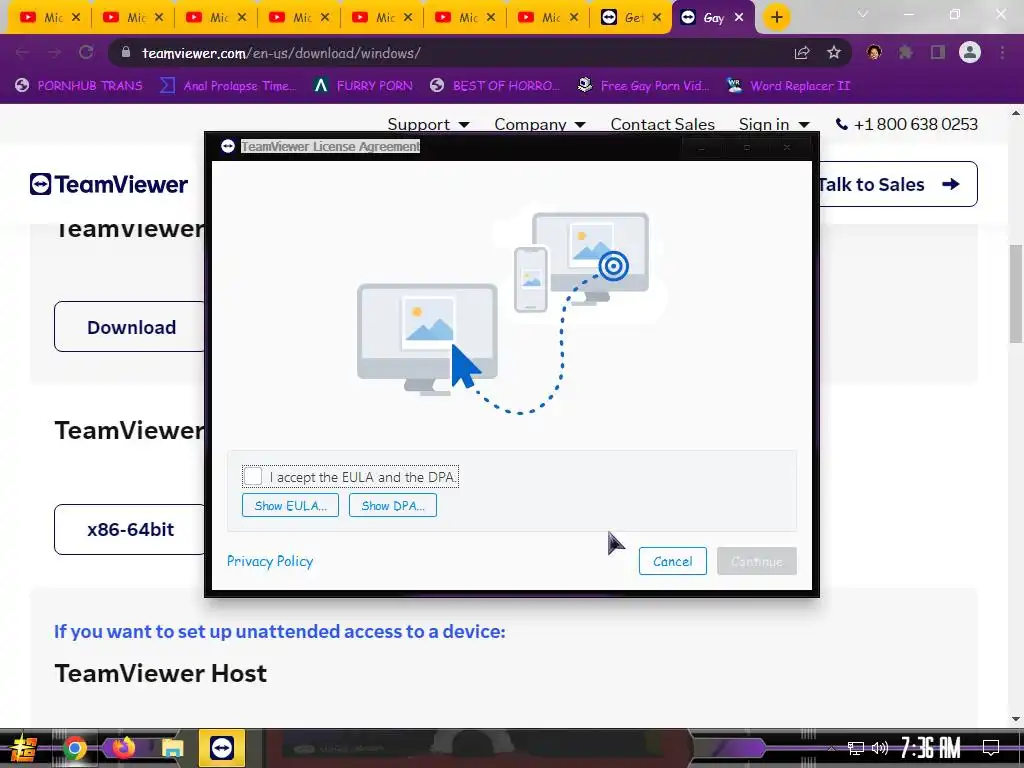Open the Show EULA button

click(290, 505)
